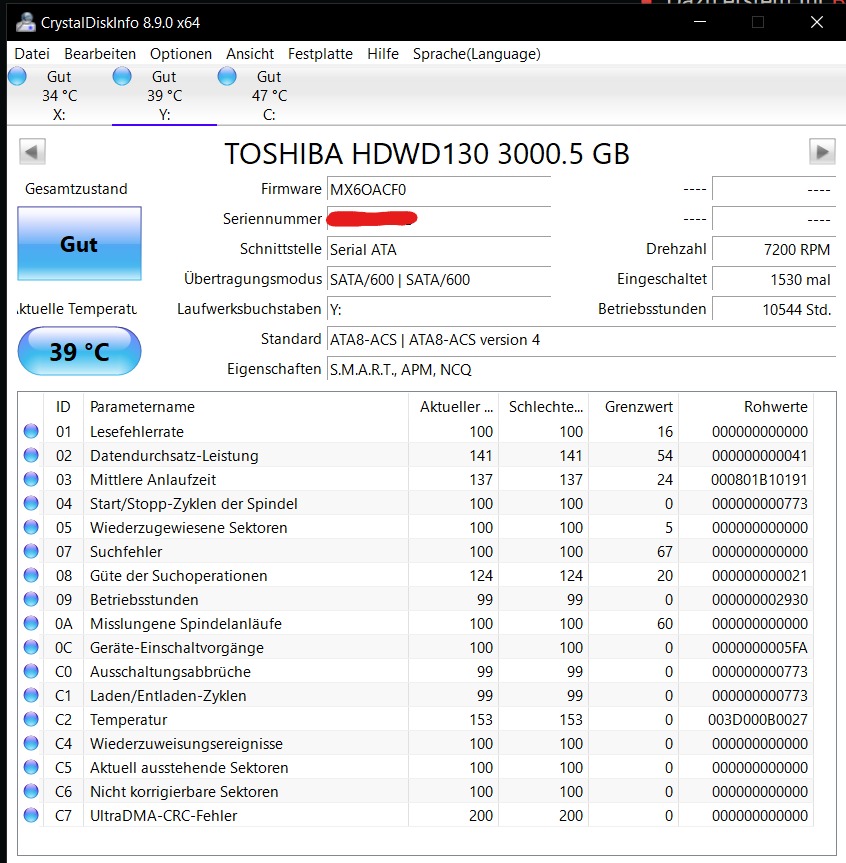The height and width of the screenshot is (863, 846).
Task: Click the Betriebsstunden value 10544 Std.
Action: coord(774,309)
